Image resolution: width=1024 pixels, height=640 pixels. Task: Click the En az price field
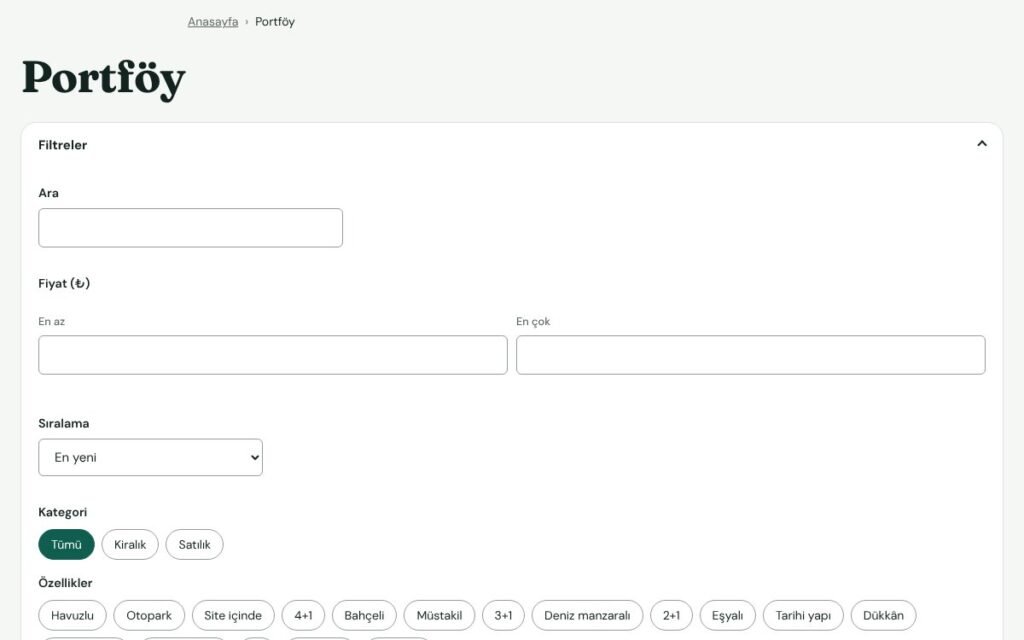coord(273,355)
